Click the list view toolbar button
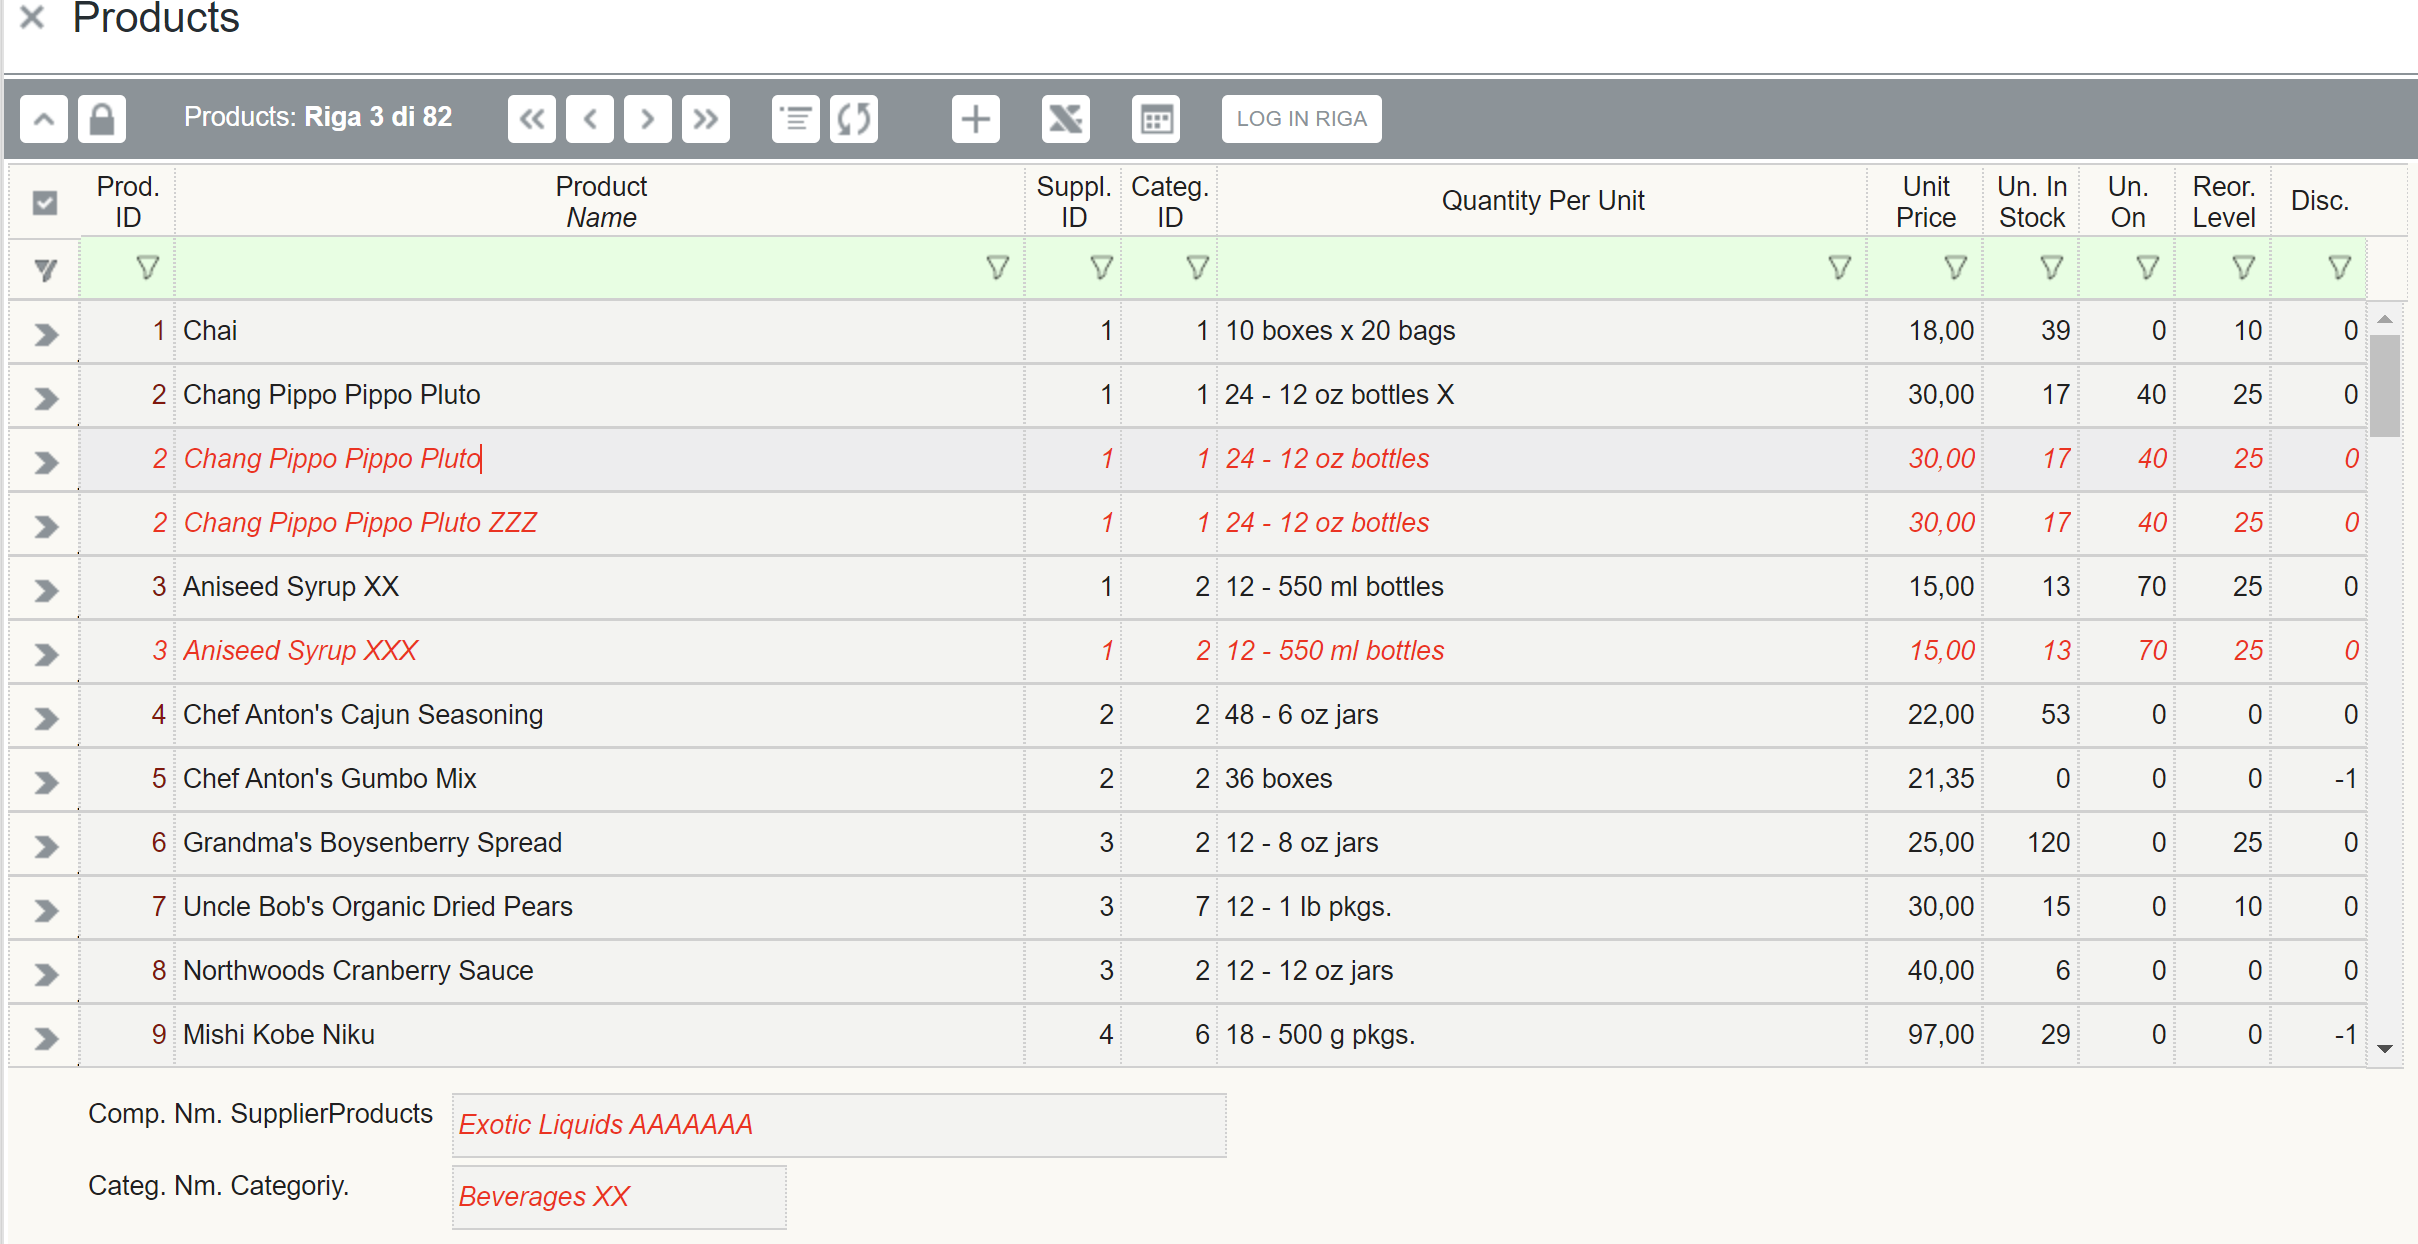This screenshot has height=1244, width=2418. [x=796, y=119]
